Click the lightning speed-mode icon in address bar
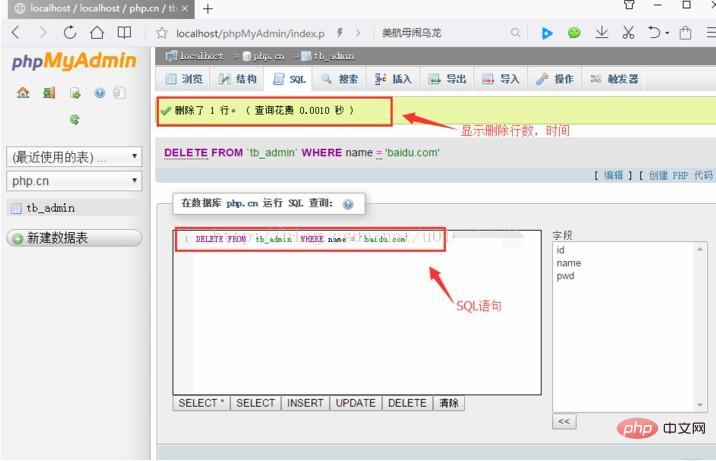The image size is (716, 461). (340, 32)
